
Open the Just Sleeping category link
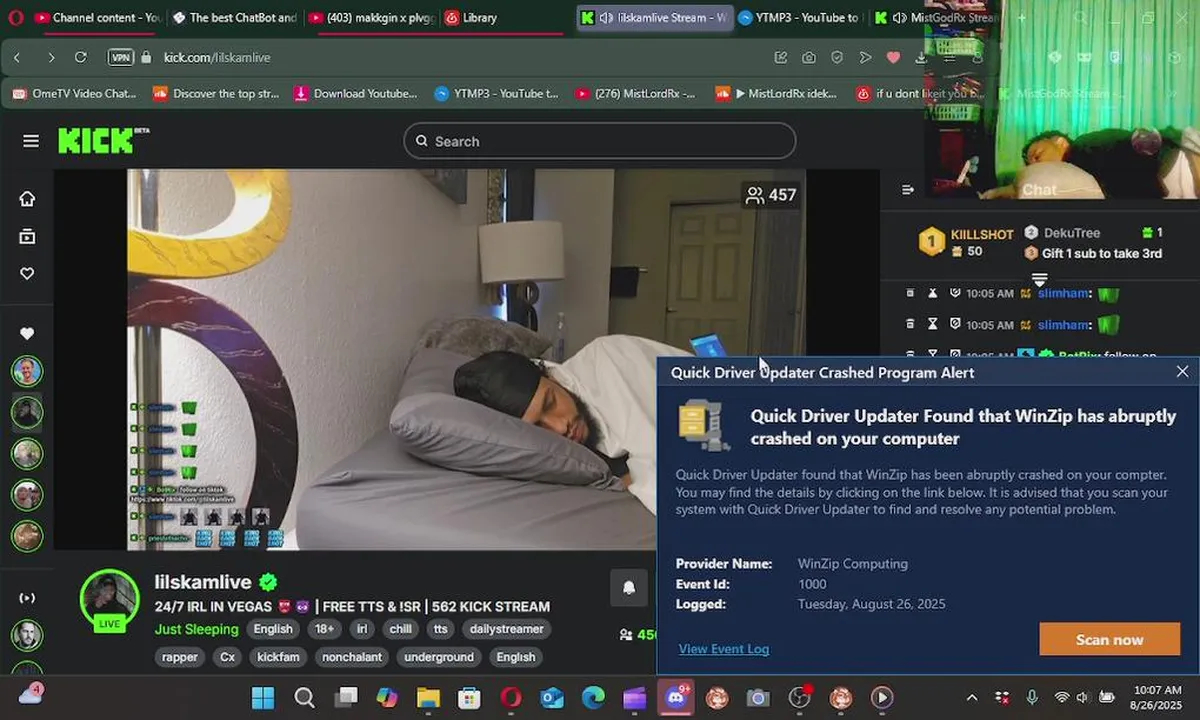(197, 629)
